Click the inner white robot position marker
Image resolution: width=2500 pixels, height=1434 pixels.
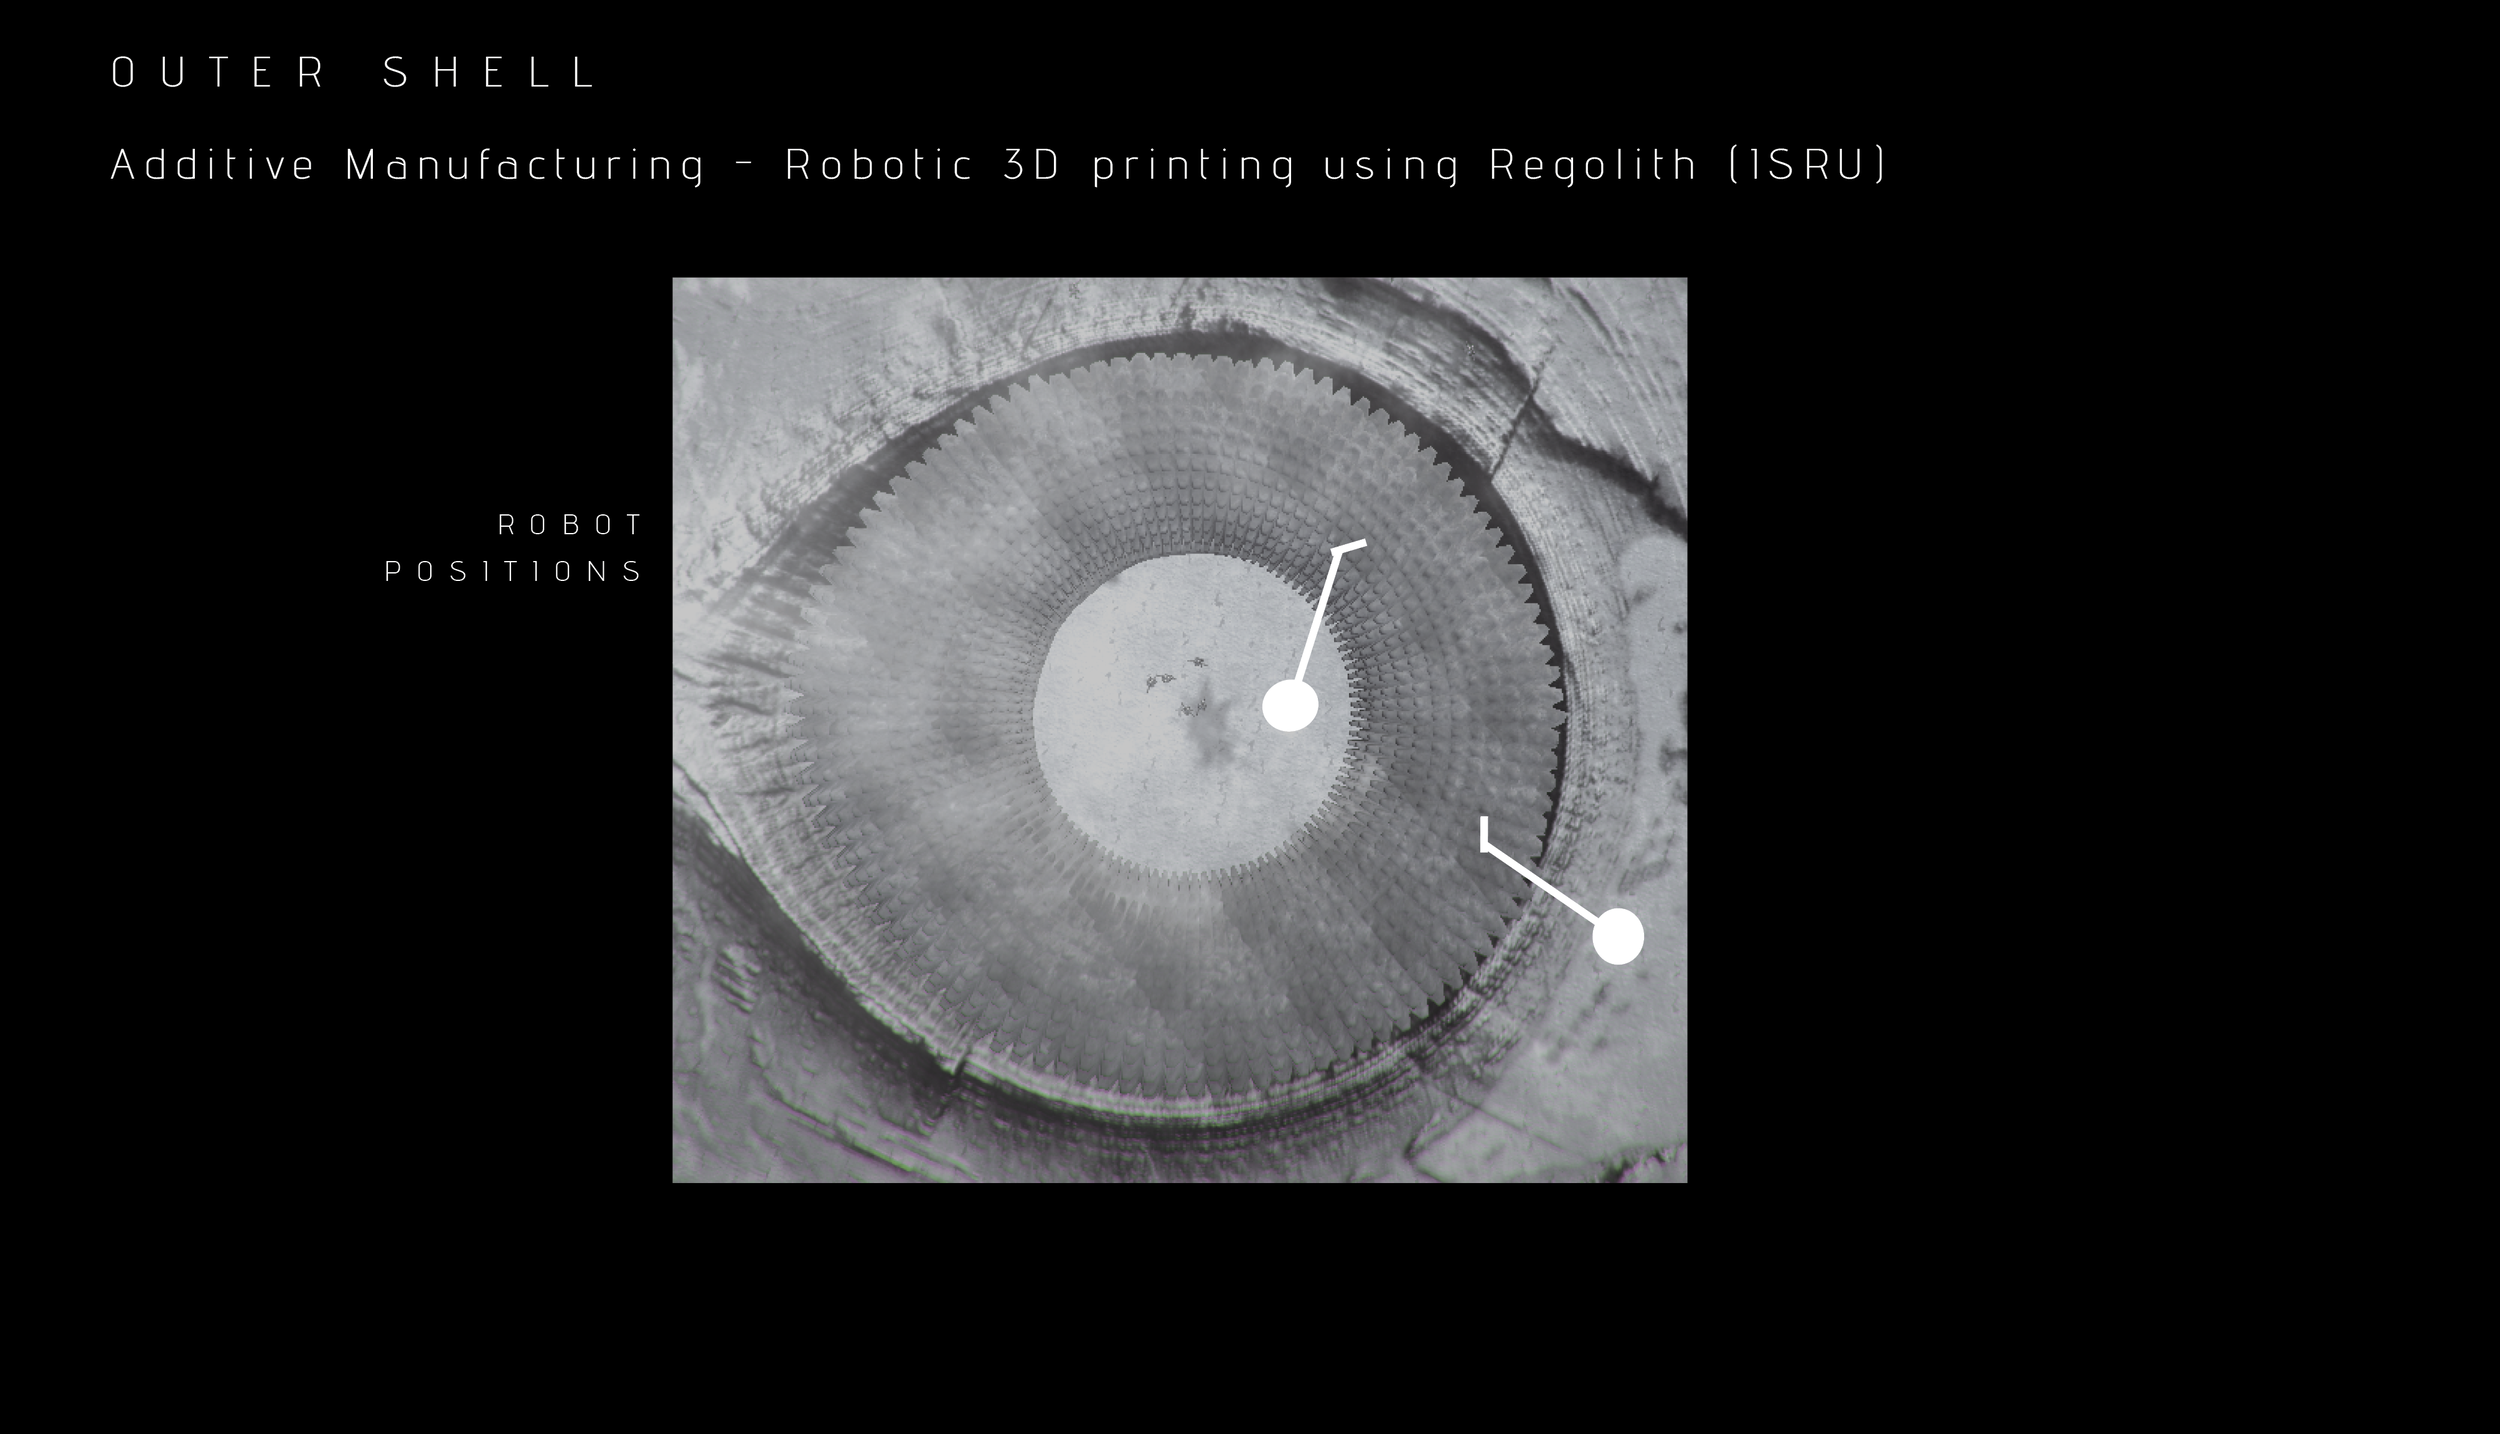(1290, 706)
